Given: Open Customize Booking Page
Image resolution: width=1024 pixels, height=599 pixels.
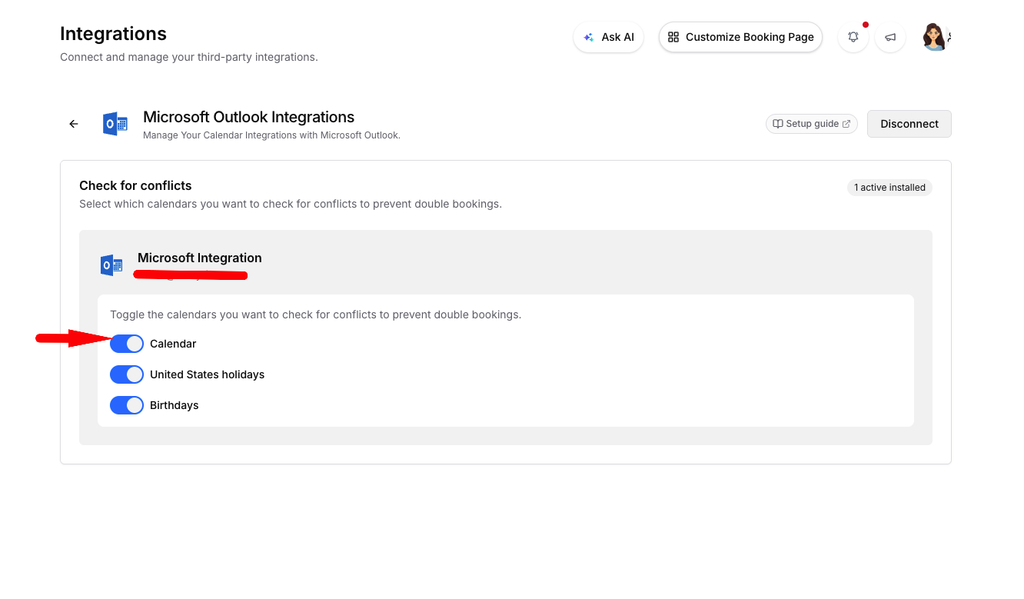Looking at the screenshot, I should (x=741, y=37).
